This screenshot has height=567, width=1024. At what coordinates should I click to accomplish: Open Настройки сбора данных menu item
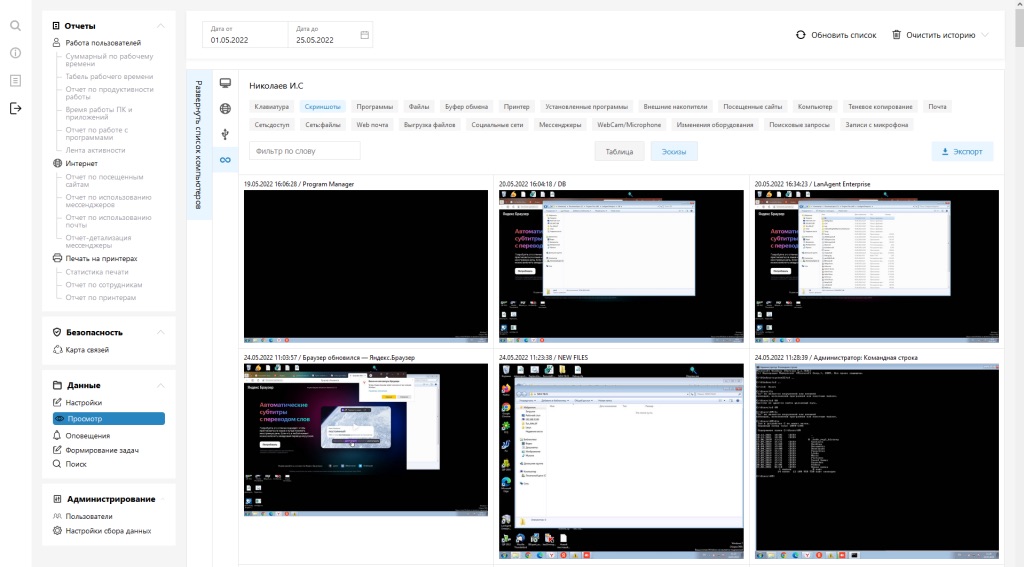108,531
